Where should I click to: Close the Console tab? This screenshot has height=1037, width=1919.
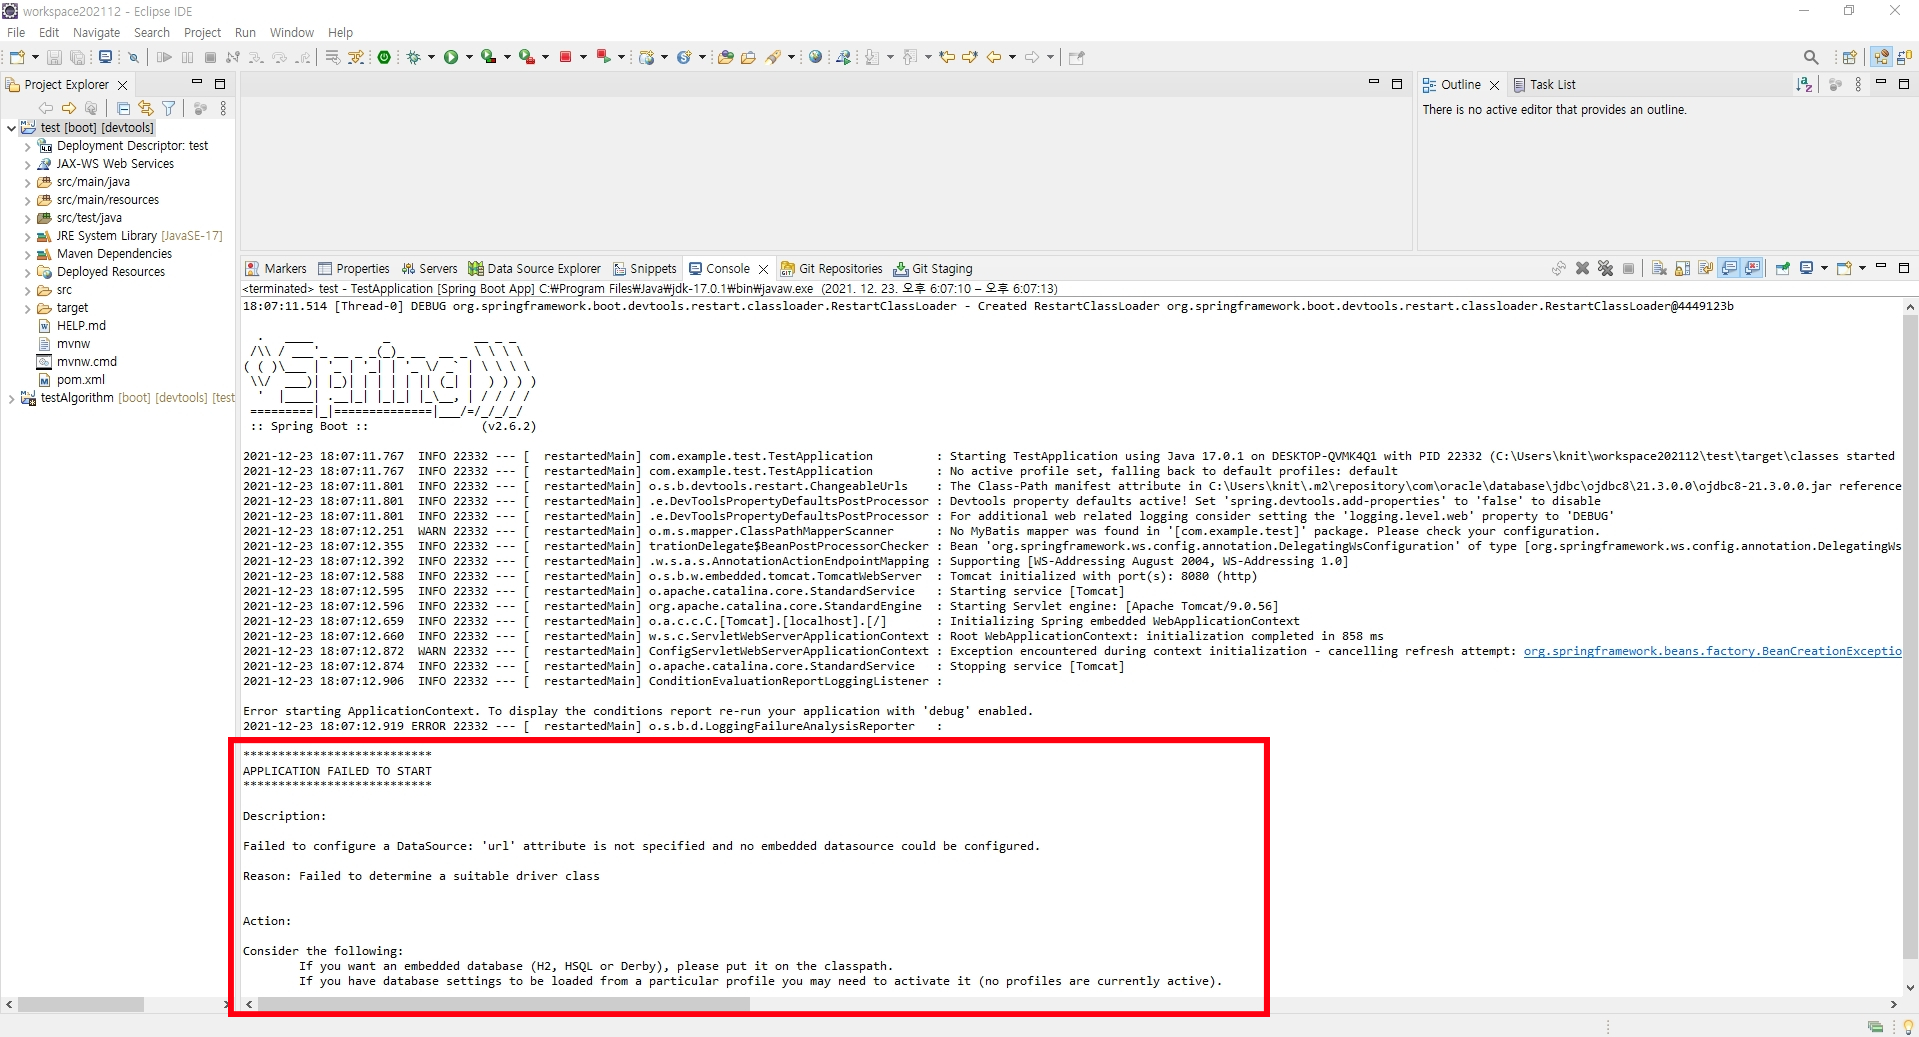(x=763, y=269)
